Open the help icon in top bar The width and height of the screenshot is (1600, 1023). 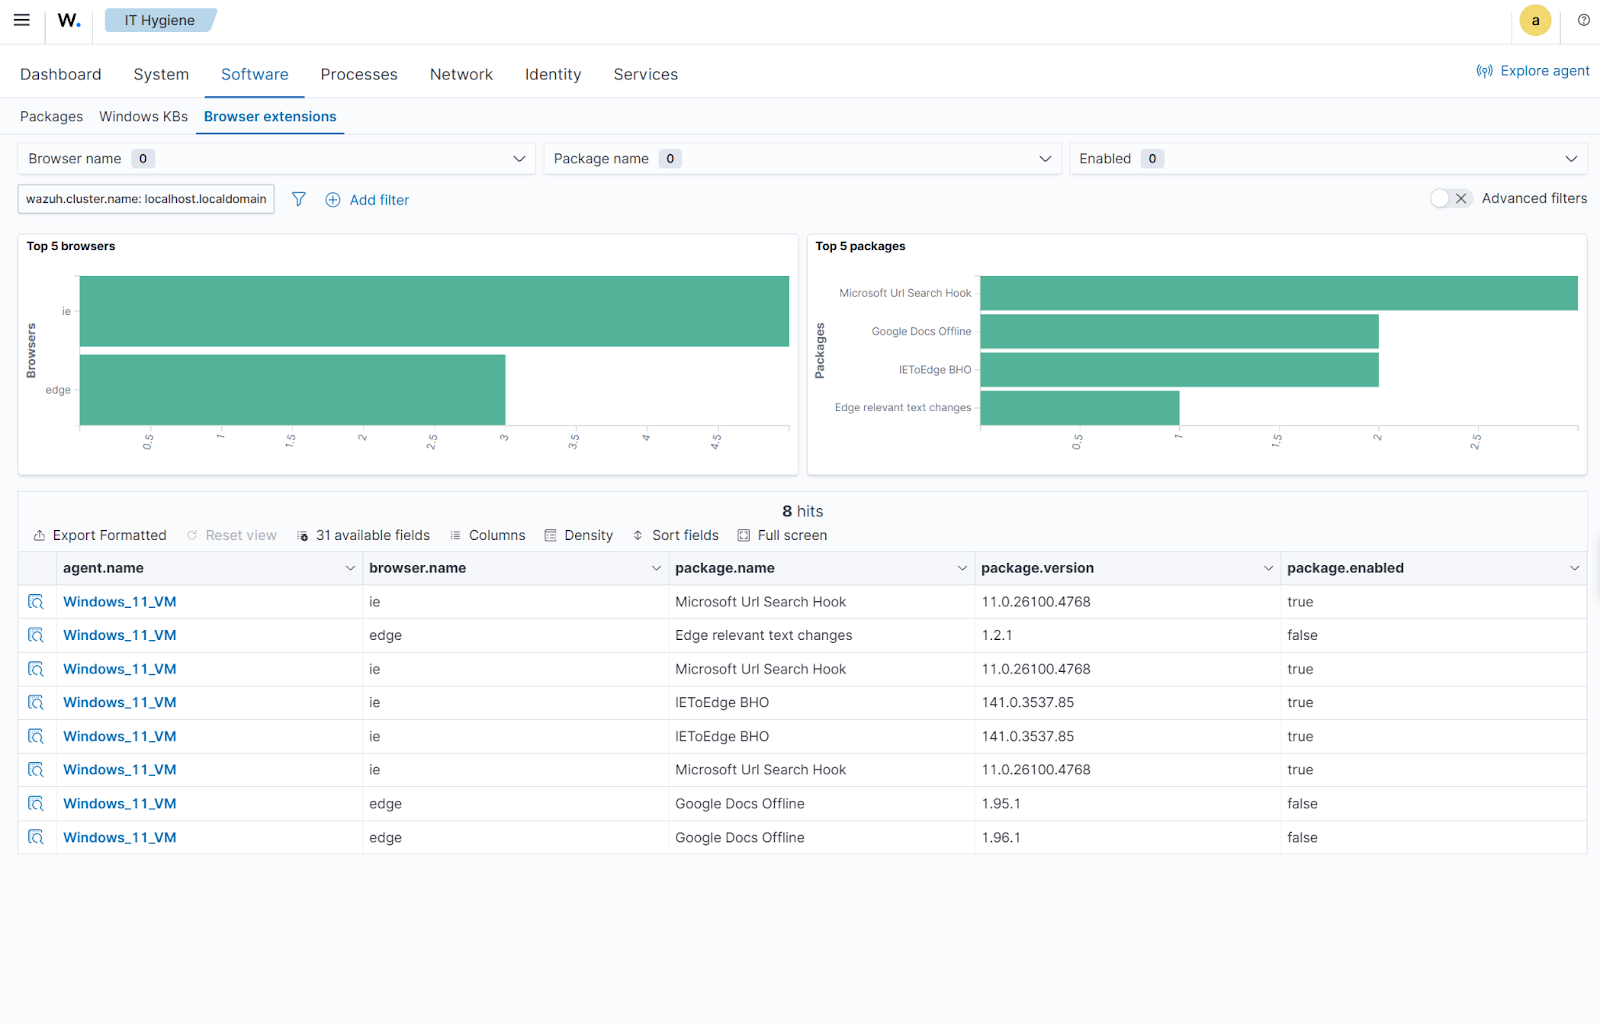click(1584, 20)
